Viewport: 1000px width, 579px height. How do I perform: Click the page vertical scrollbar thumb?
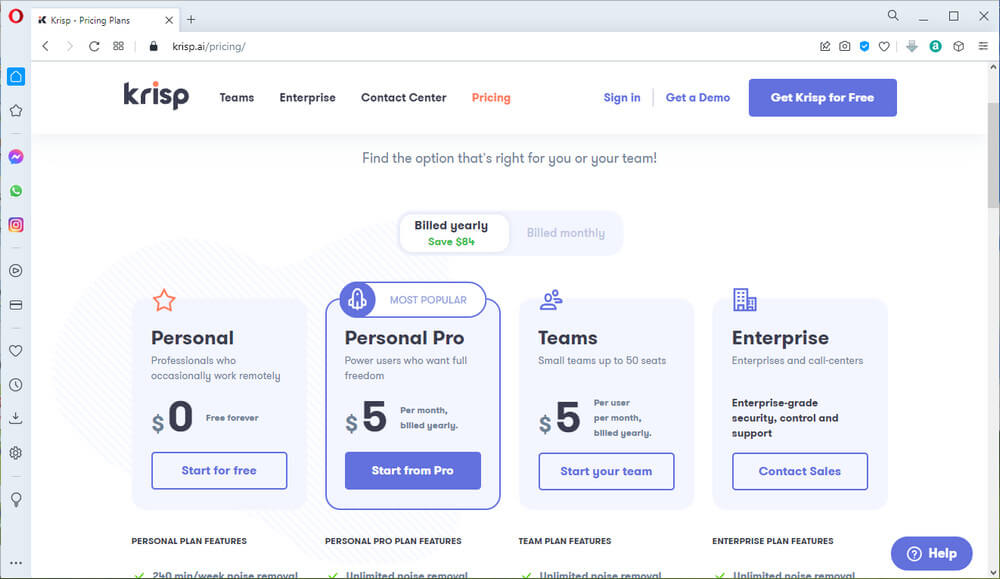[x=993, y=154]
